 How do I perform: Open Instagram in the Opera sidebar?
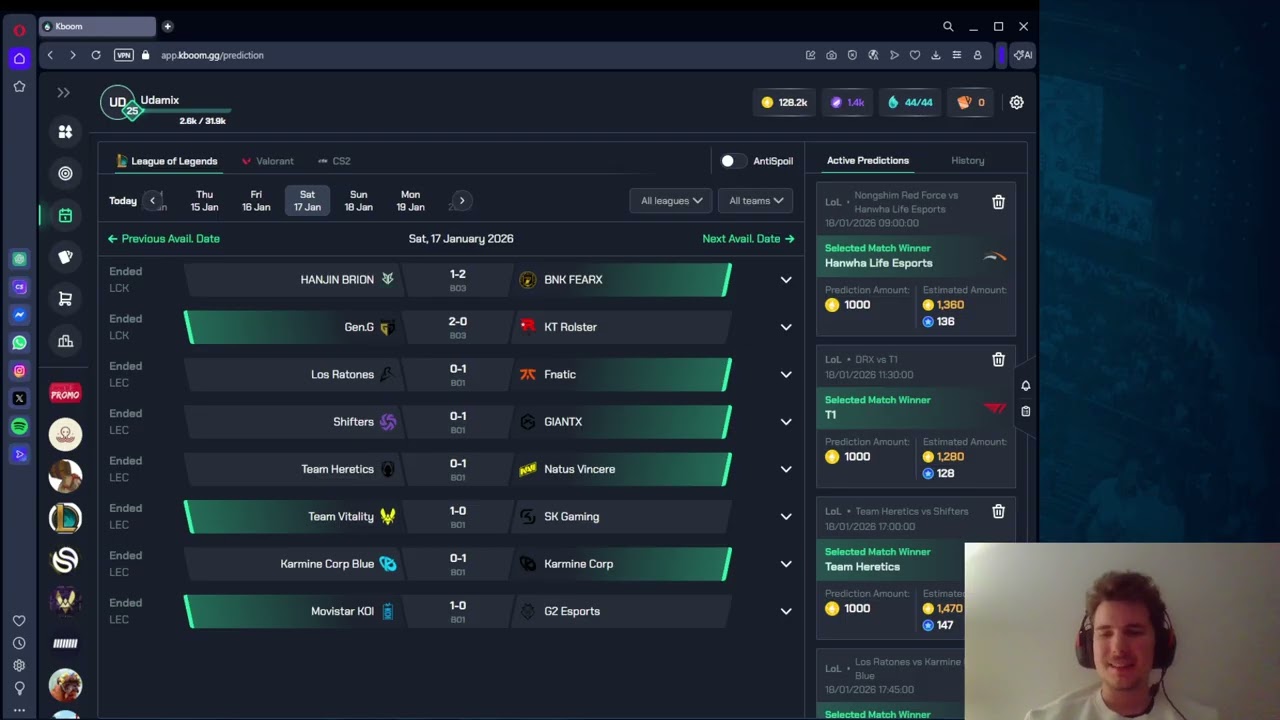tap(19, 371)
